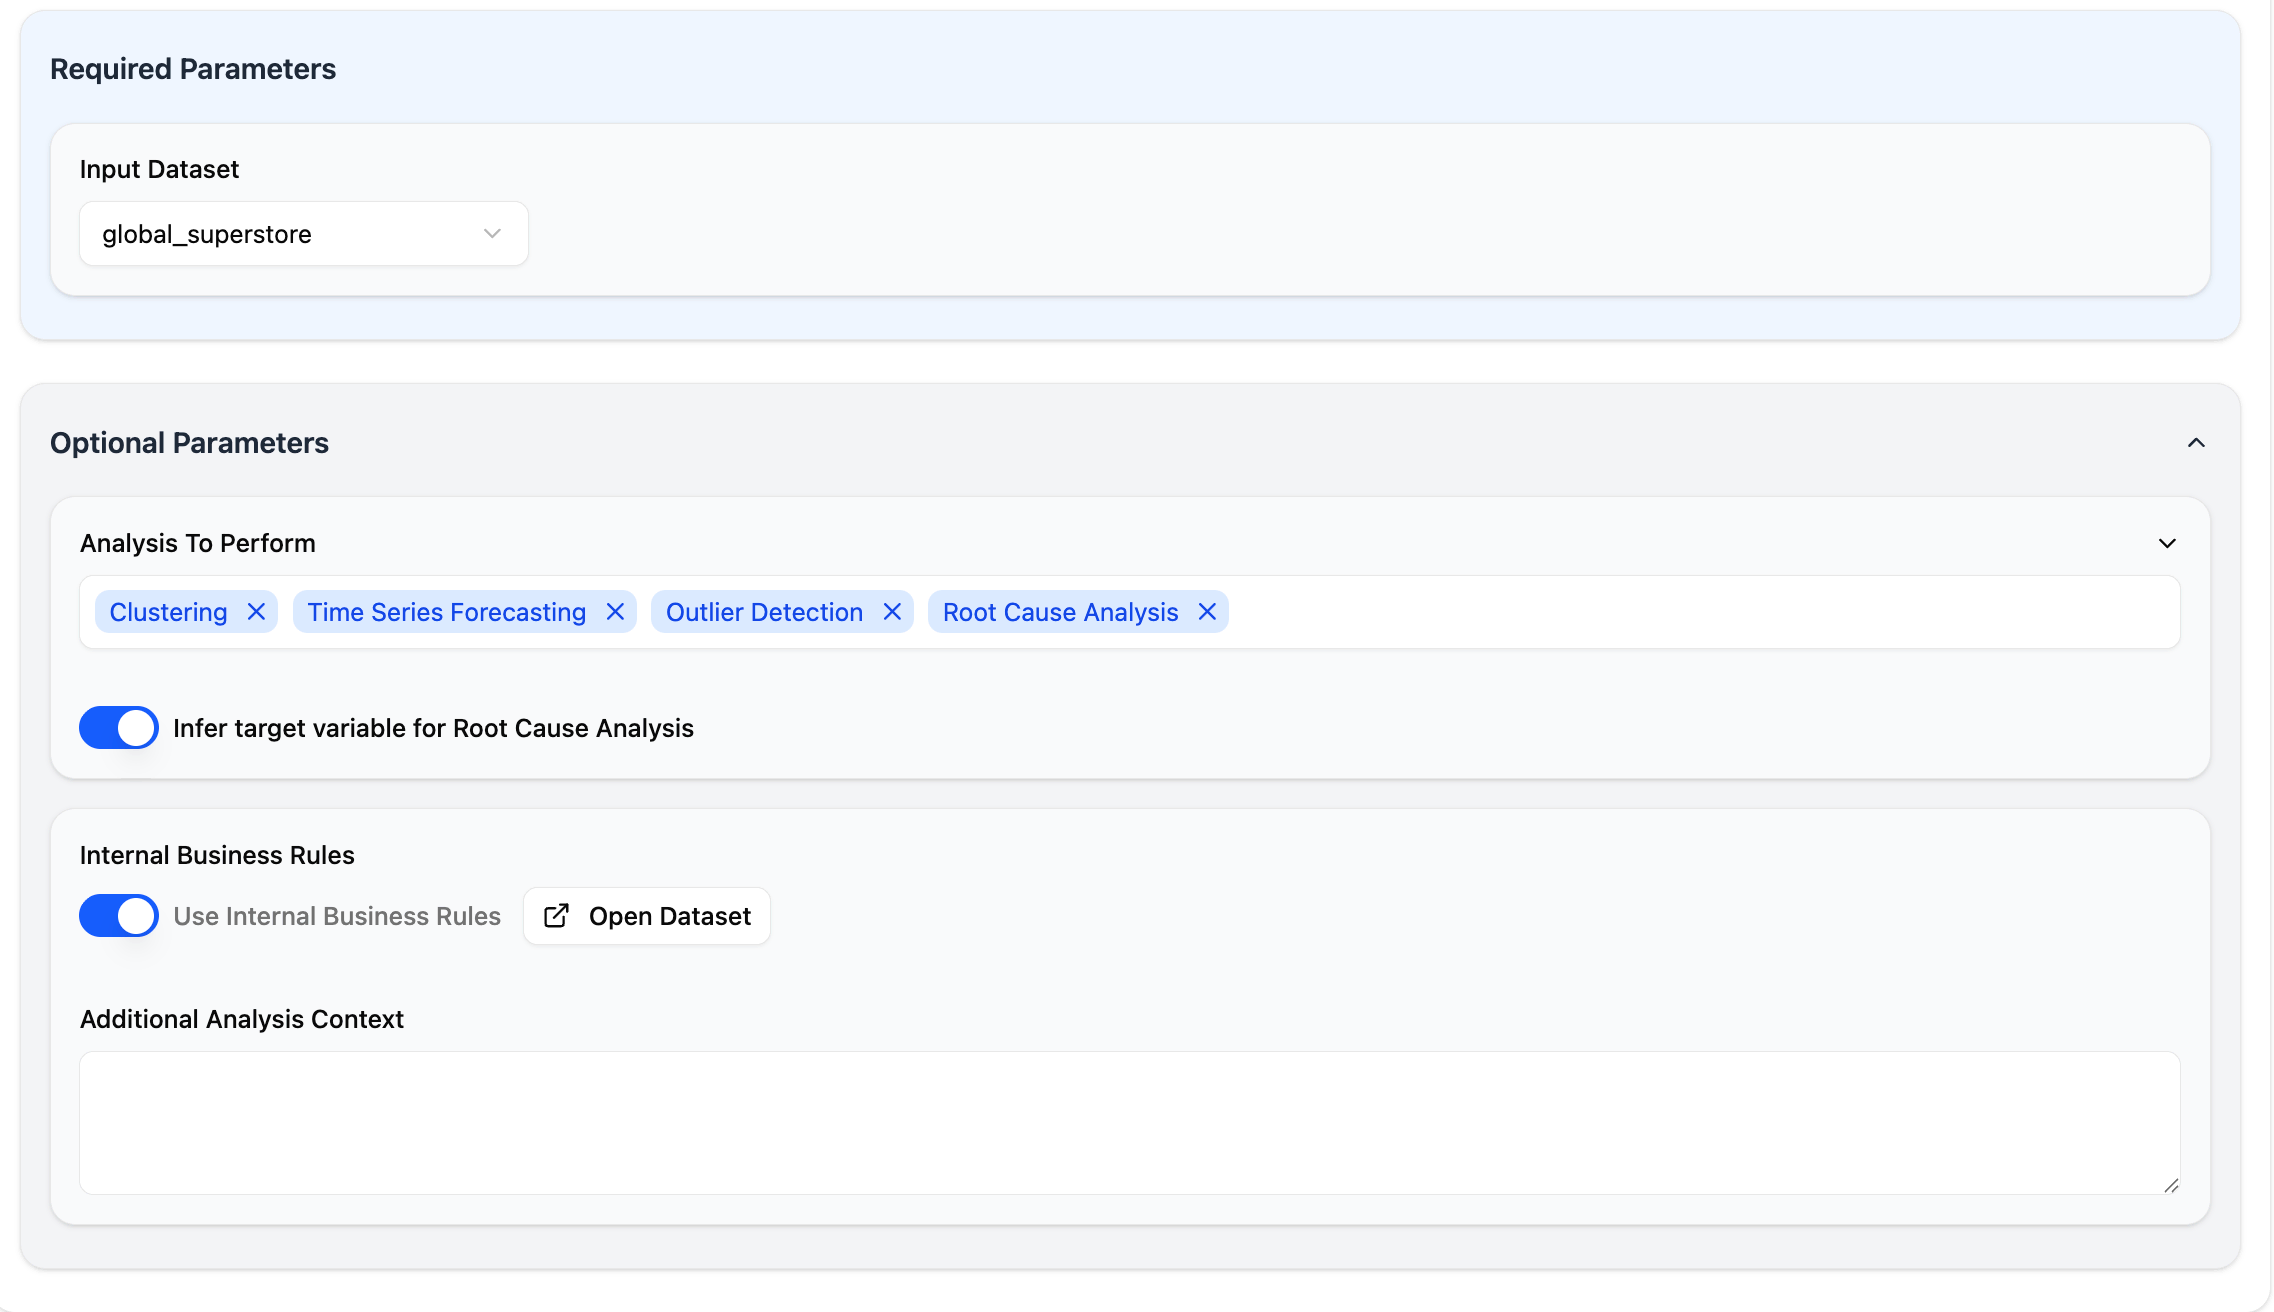Collapse the Optional Parameters section
Viewport: 2274px width, 1312px height.
coord(2196,442)
